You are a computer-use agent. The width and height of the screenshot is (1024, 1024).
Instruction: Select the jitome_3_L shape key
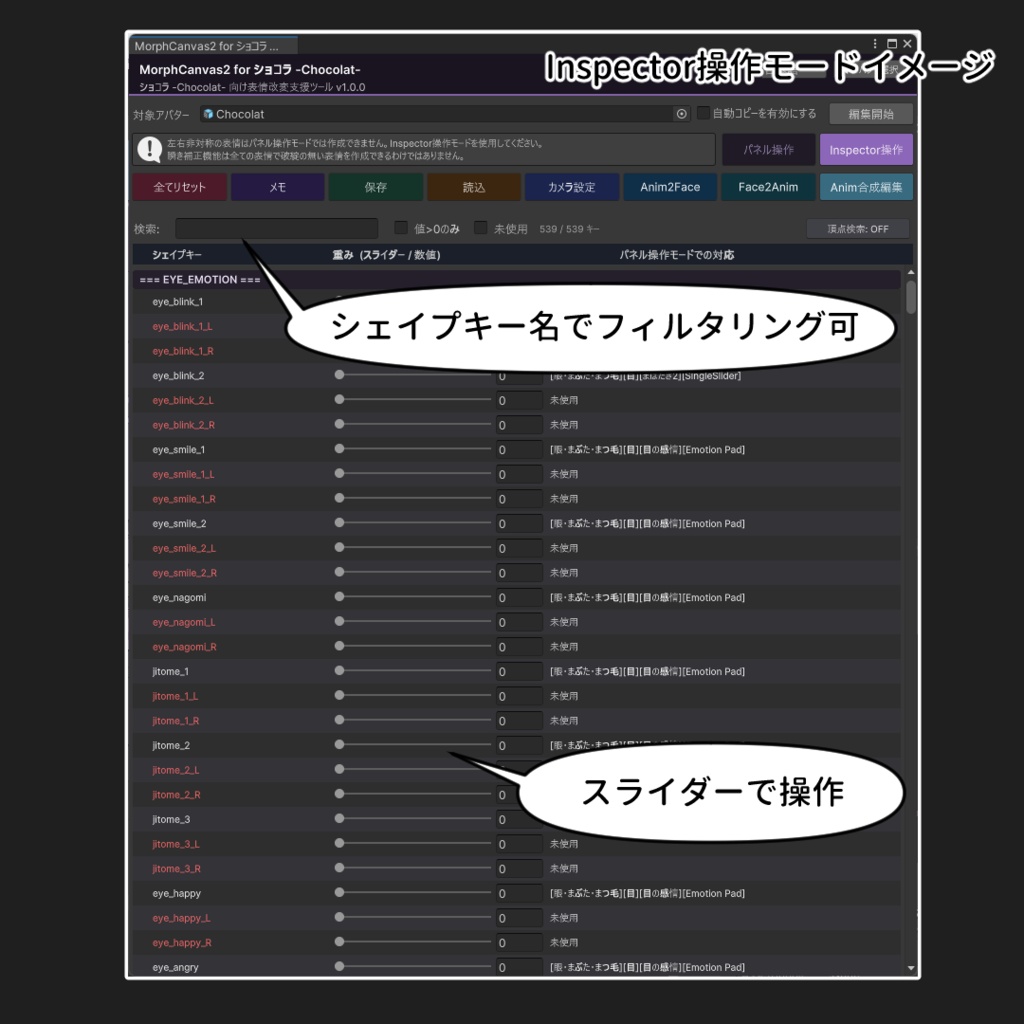tap(176, 844)
